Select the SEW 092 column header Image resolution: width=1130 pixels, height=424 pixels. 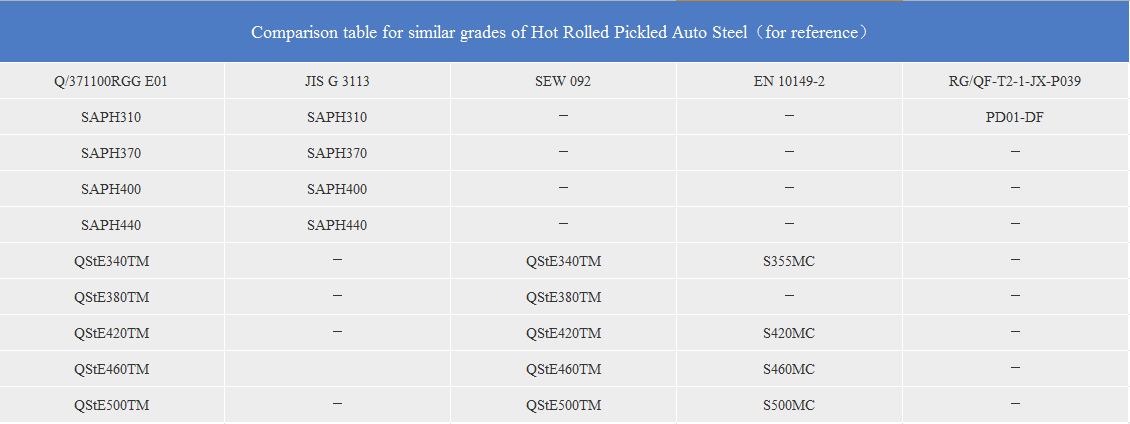[563, 81]
